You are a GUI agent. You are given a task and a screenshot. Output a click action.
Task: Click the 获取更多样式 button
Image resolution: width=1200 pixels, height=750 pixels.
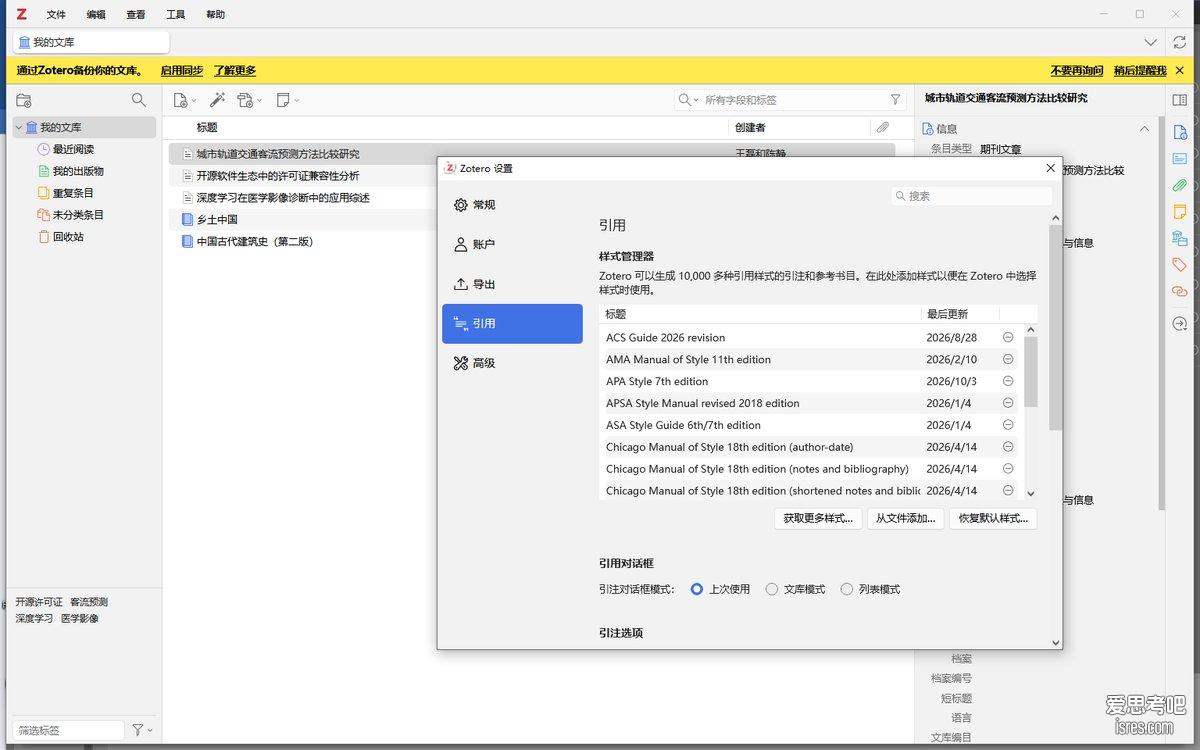818,518
